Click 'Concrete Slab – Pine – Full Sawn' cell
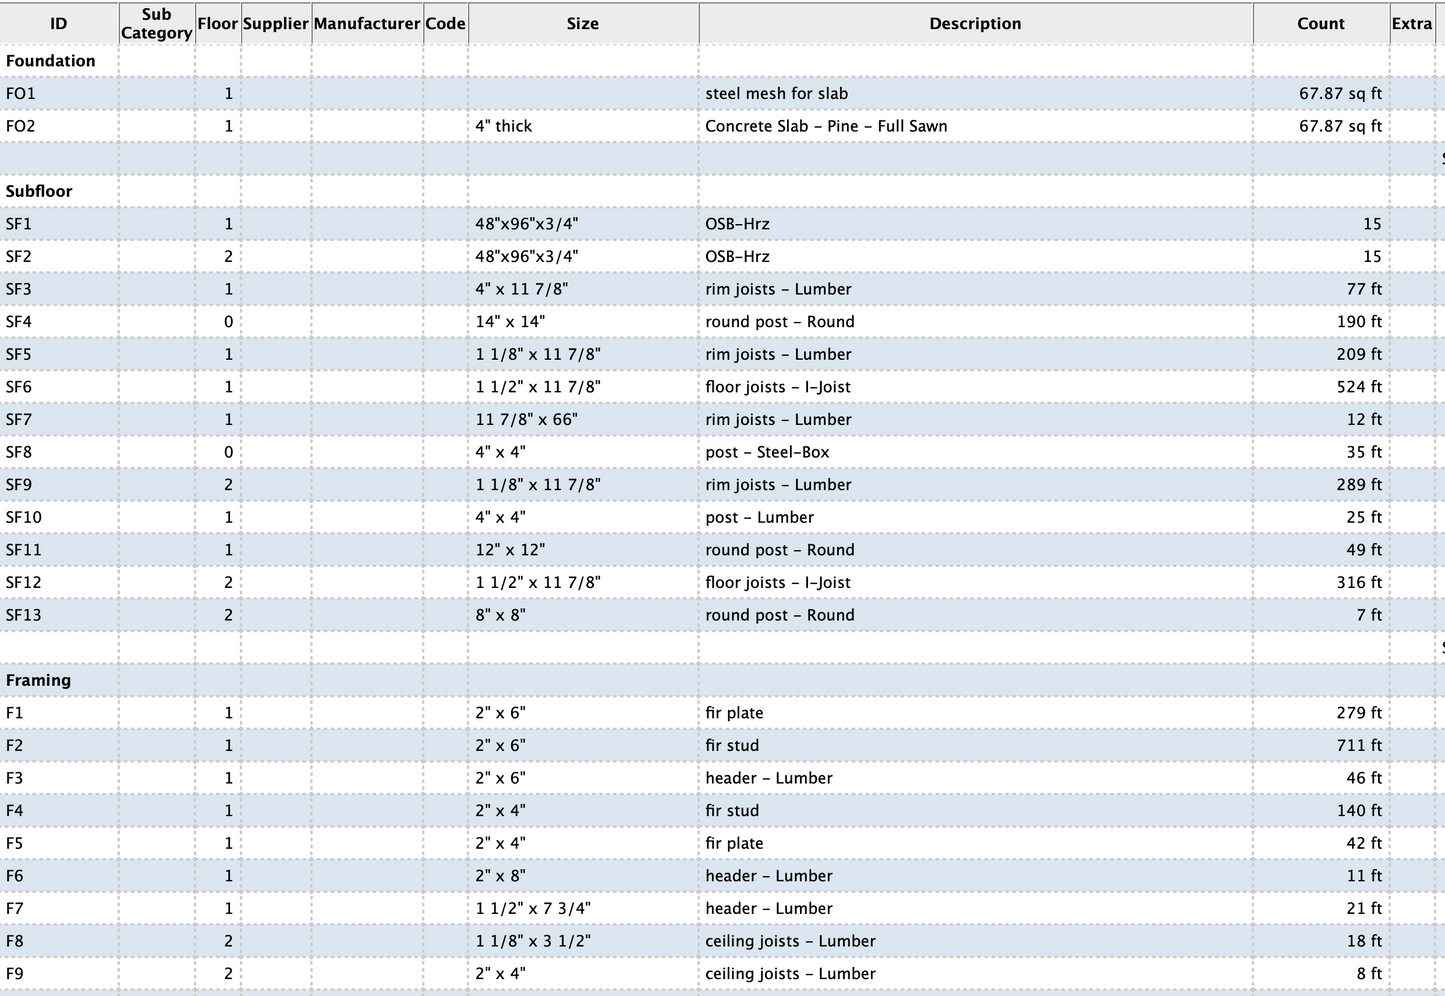 click(826, 126)
